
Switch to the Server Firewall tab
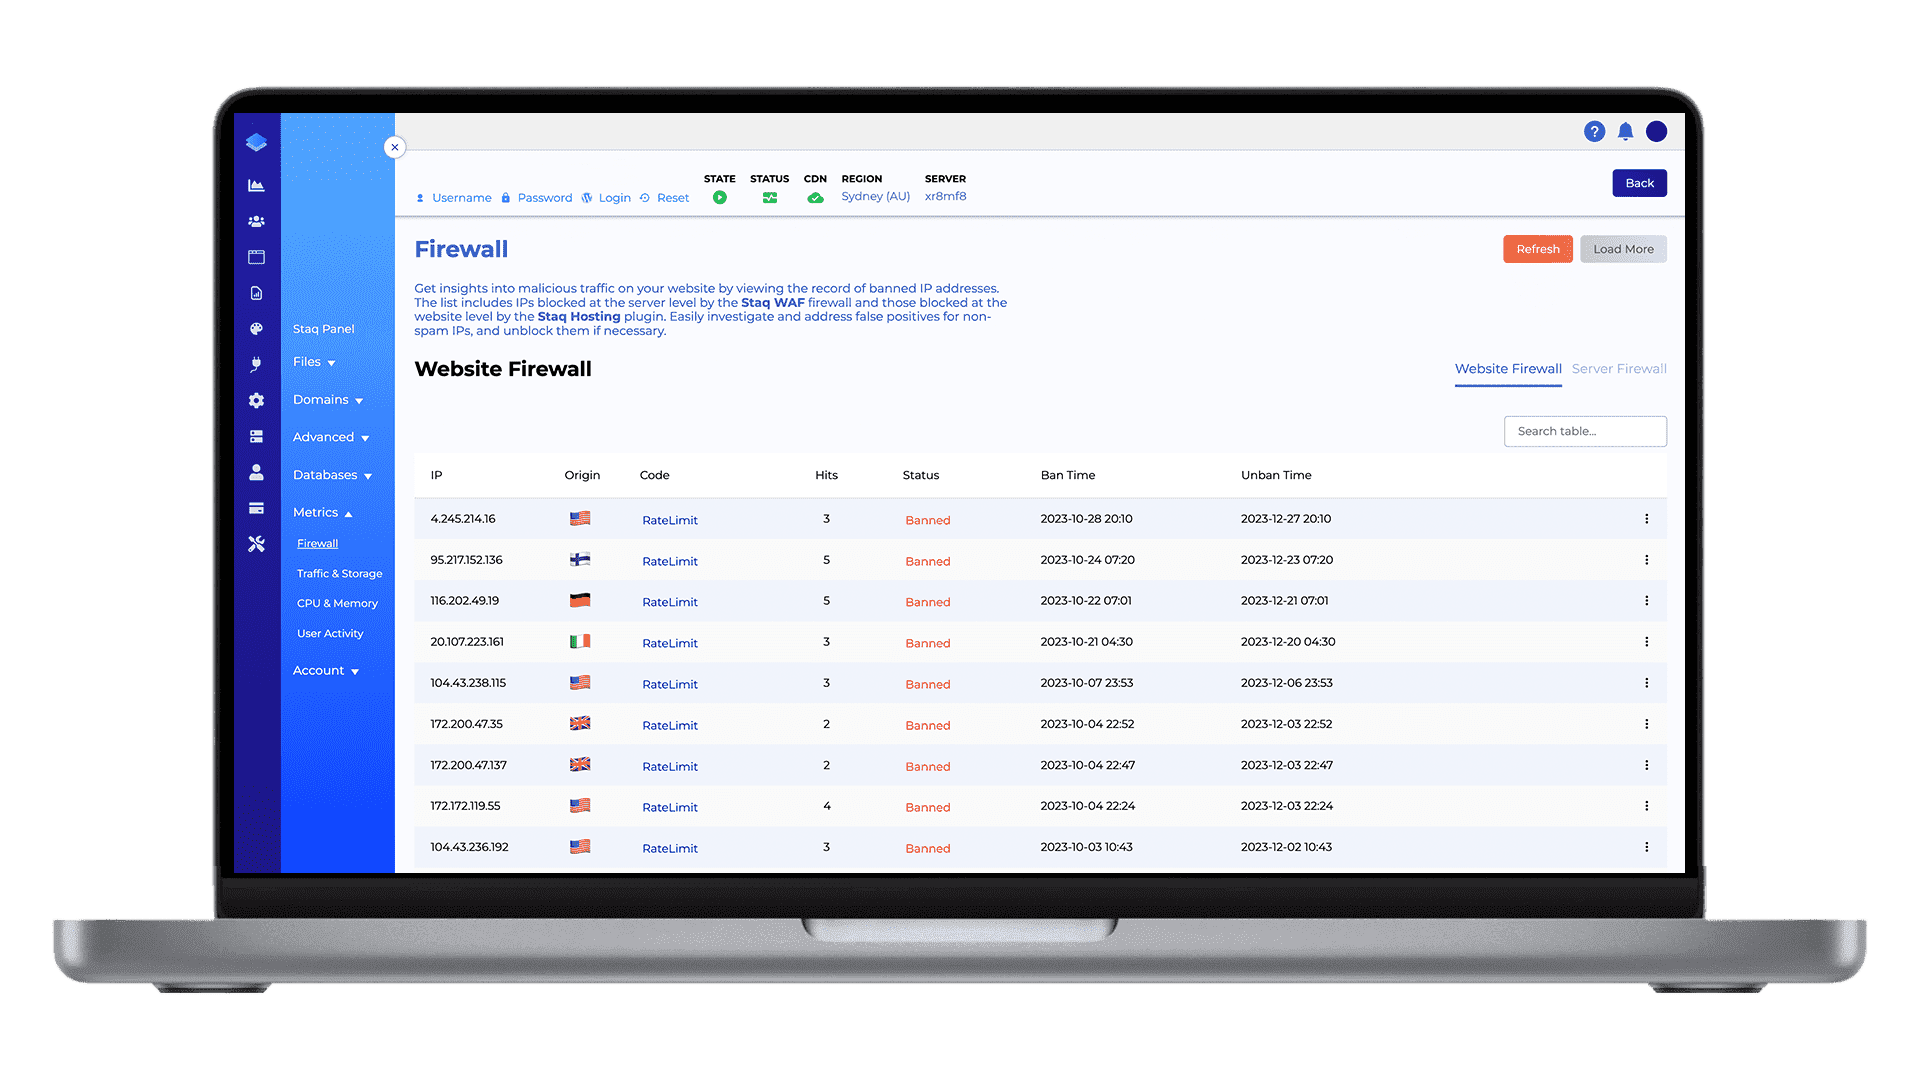click(x=1618, y=368)
